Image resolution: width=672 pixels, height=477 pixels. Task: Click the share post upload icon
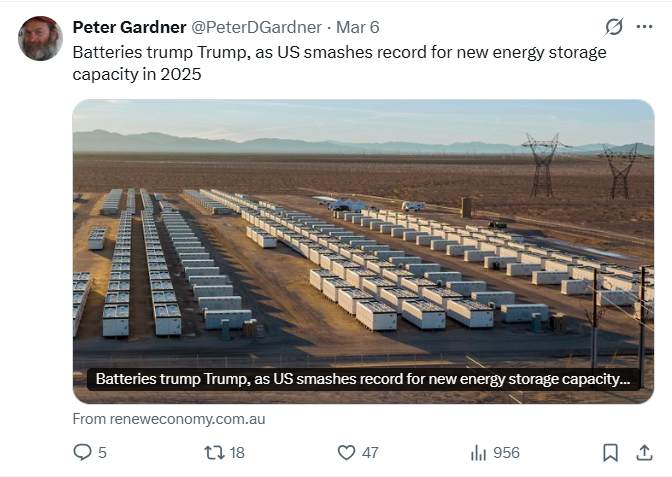(644, 453)
